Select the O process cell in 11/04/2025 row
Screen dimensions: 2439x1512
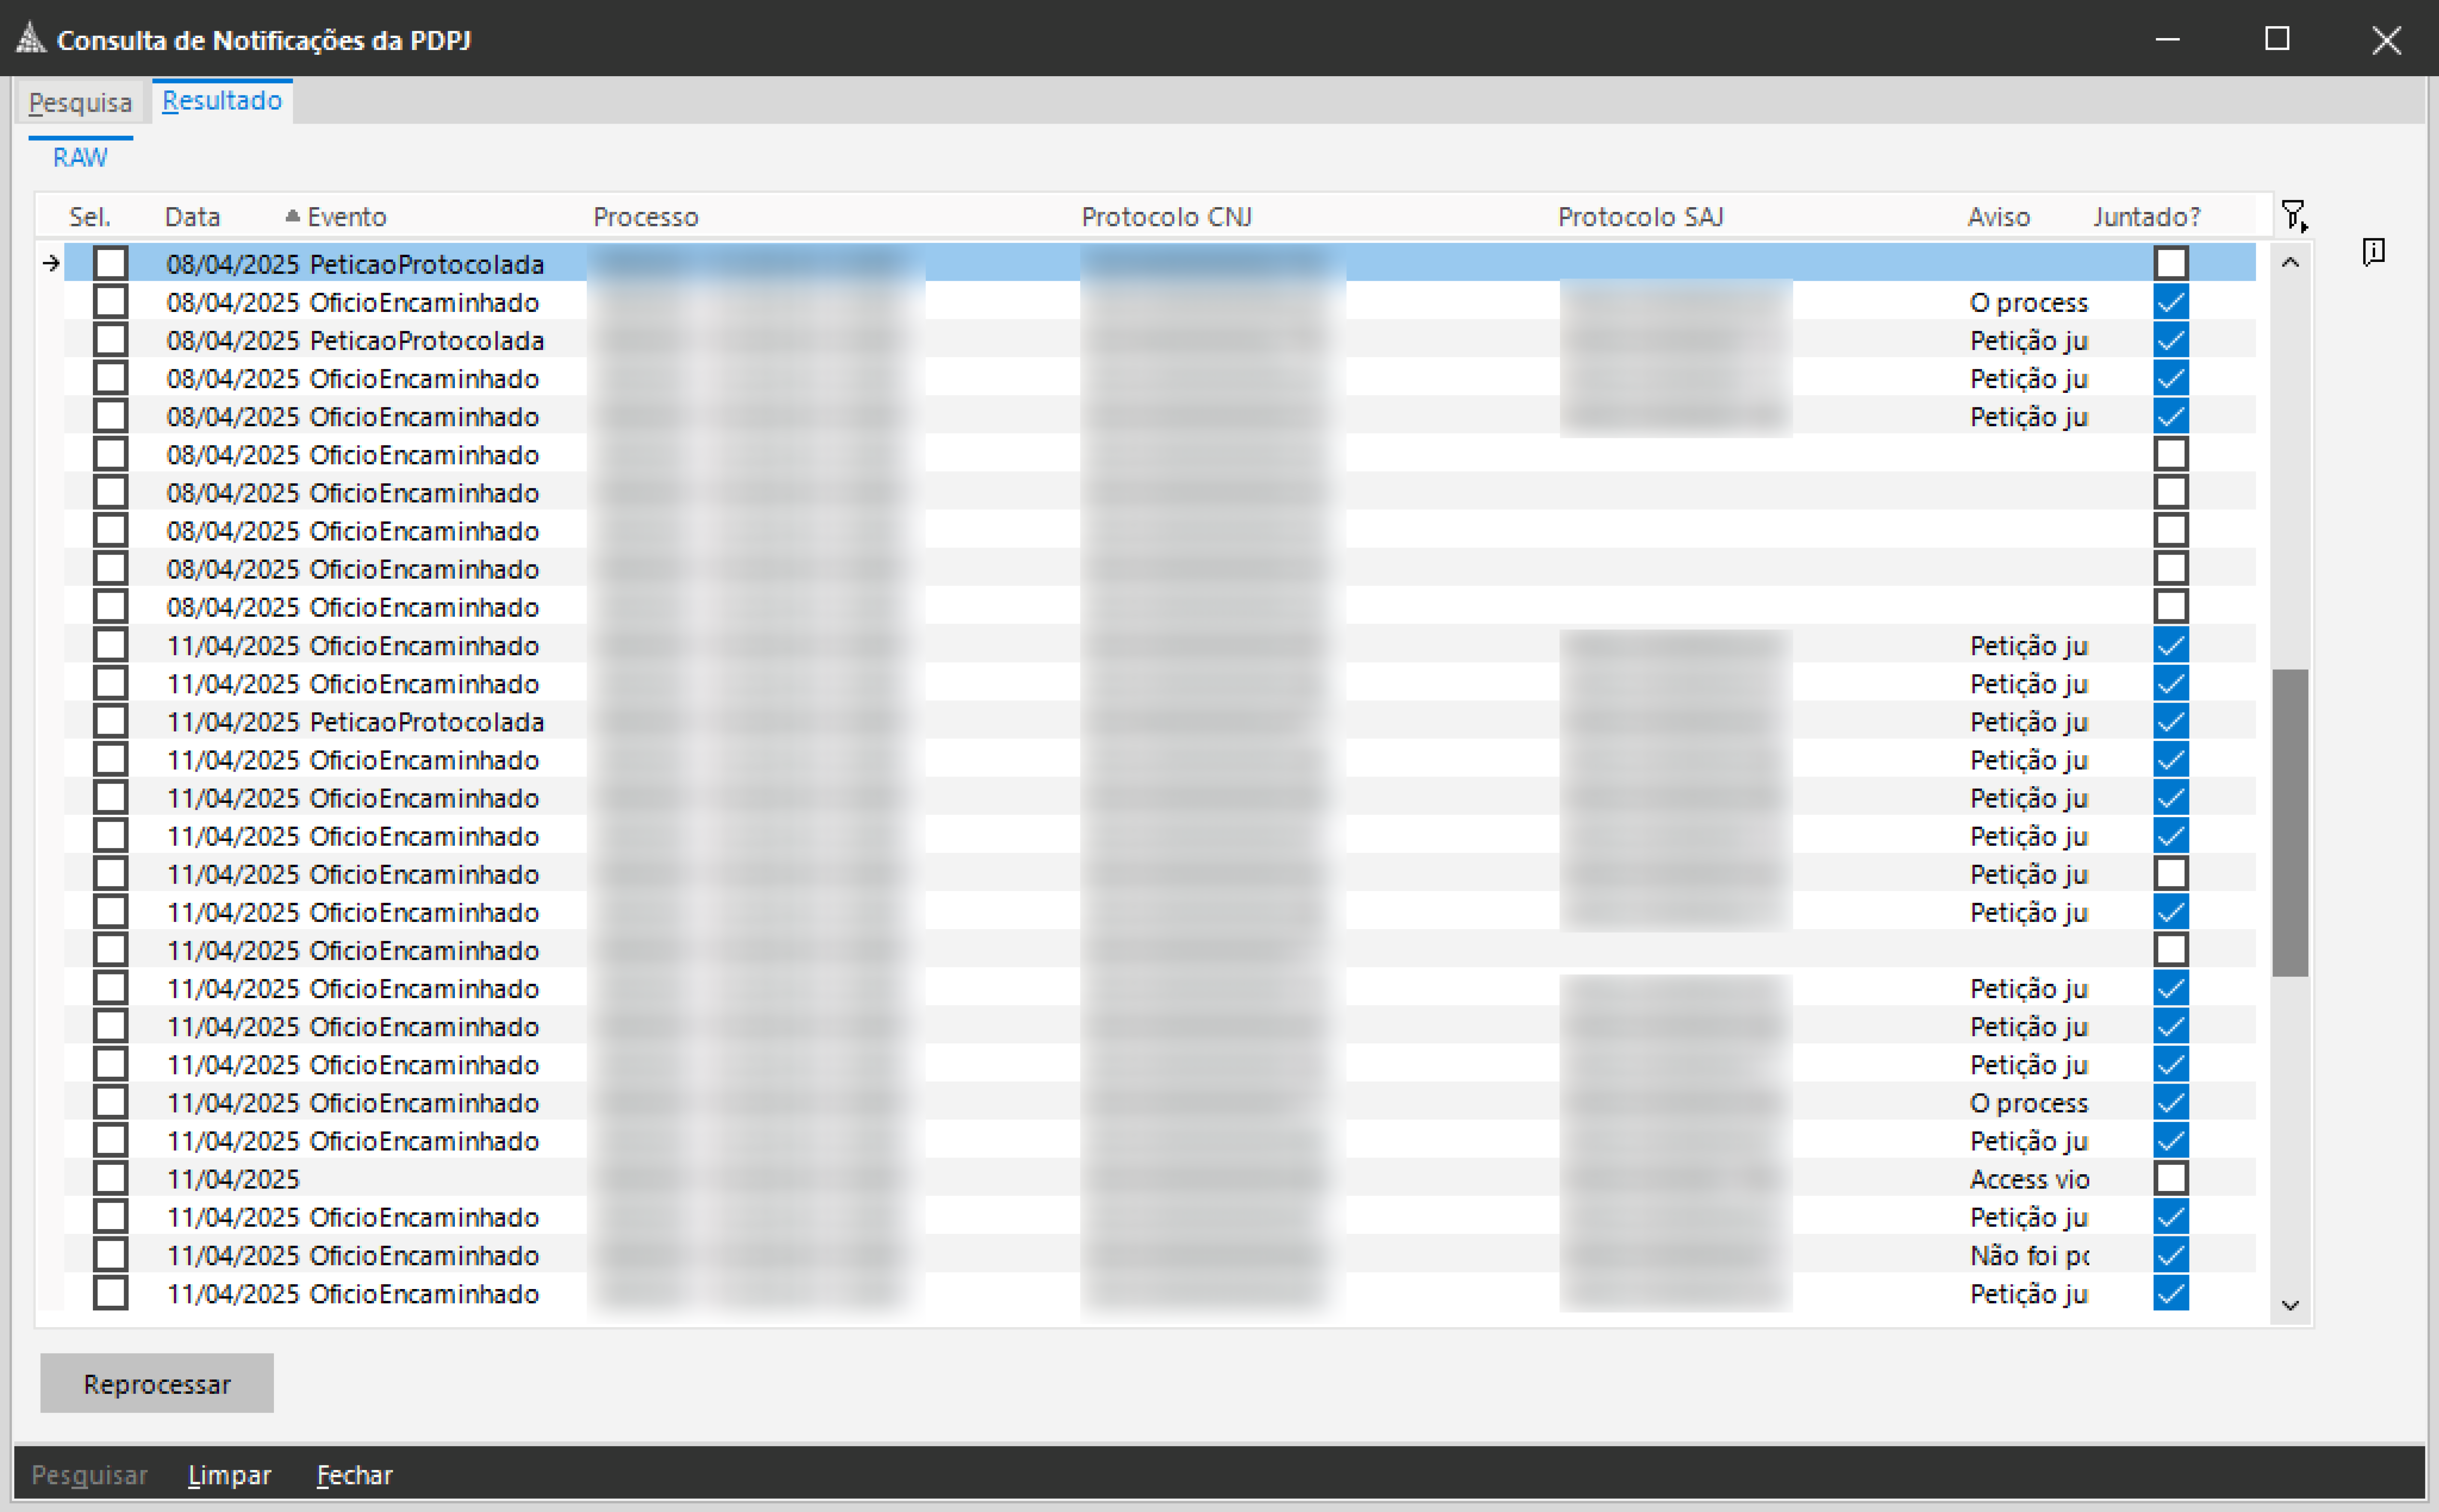click(2029, 1103)
